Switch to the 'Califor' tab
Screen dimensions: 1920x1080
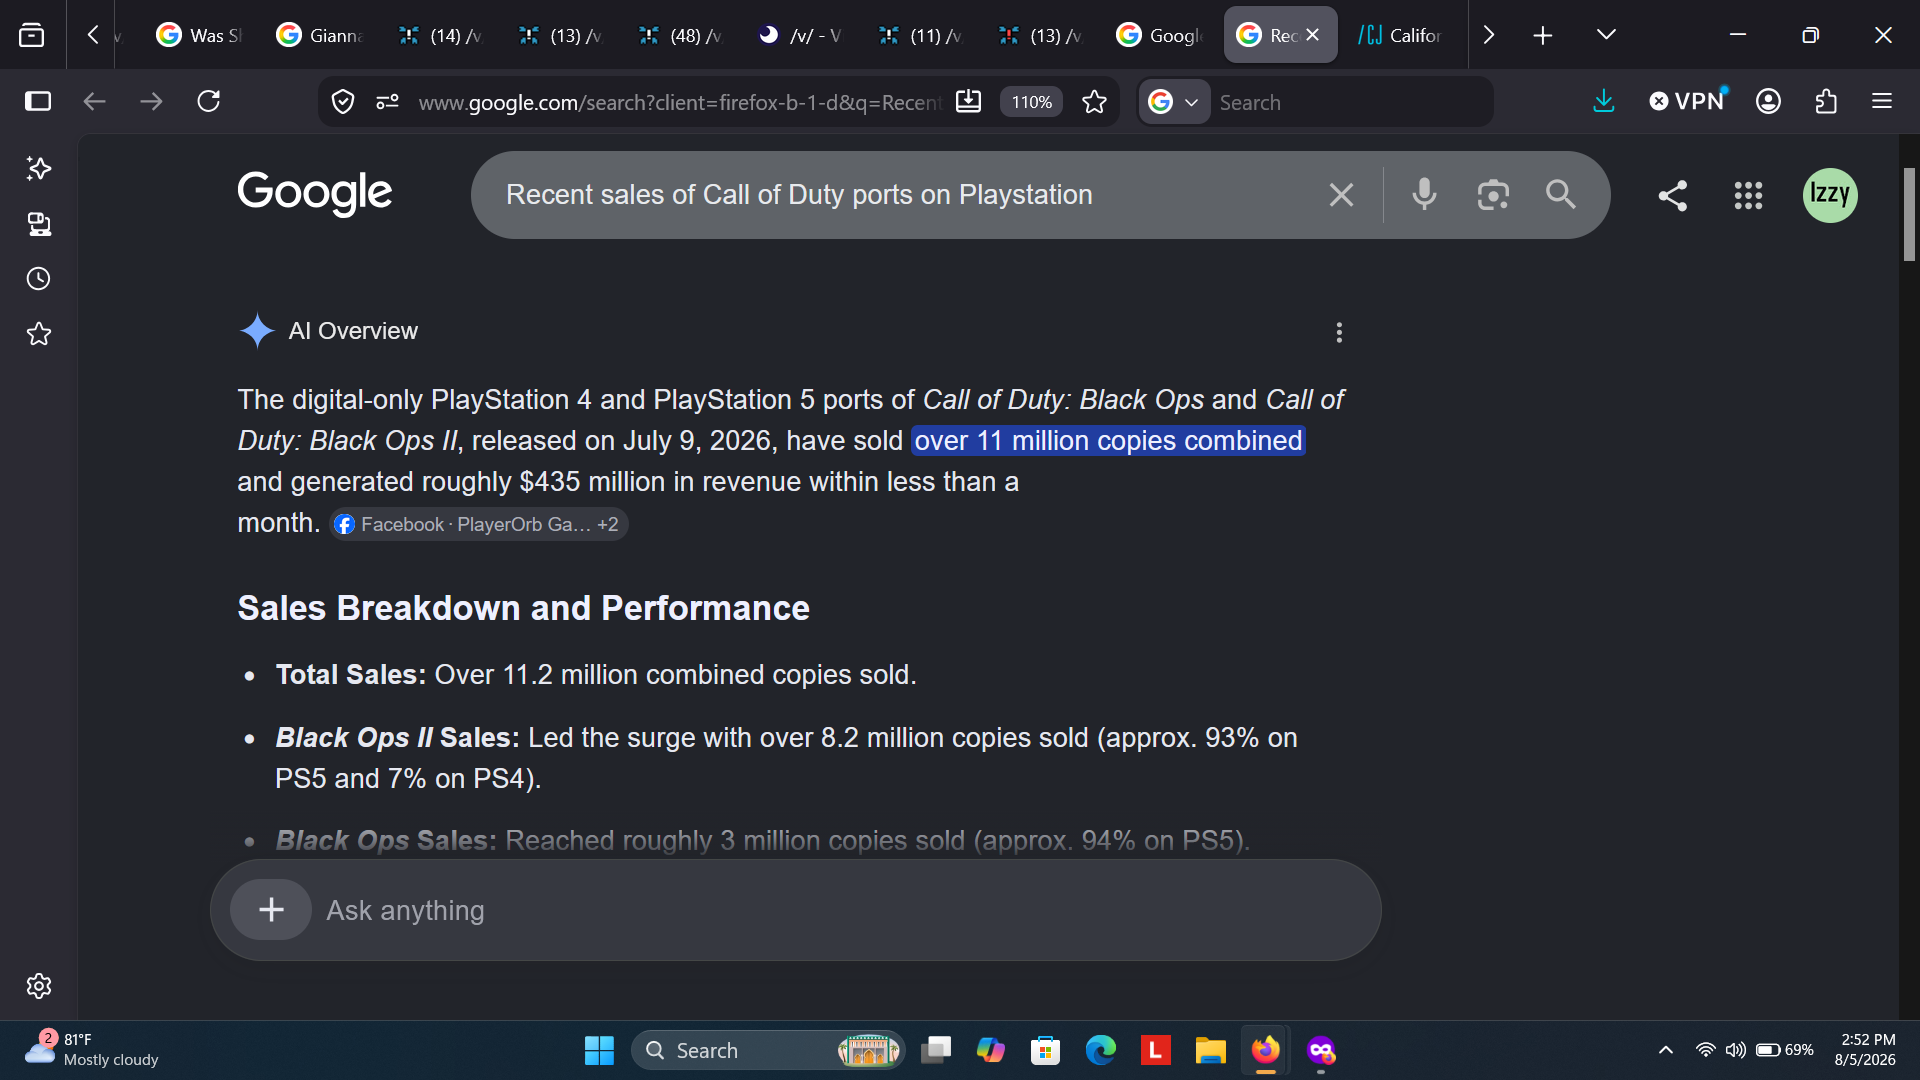click(1399, 35)
